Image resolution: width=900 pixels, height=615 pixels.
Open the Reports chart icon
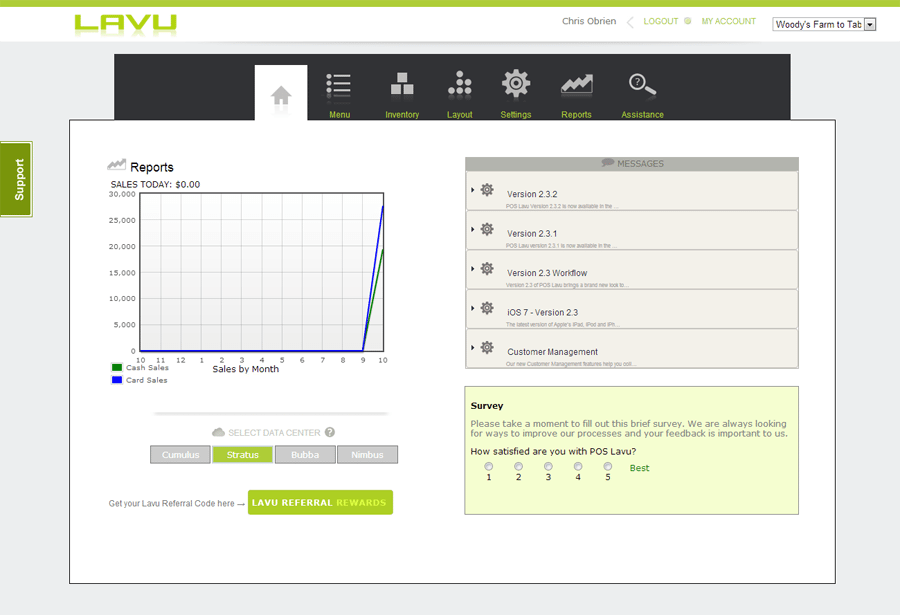(x=576, y=84)
